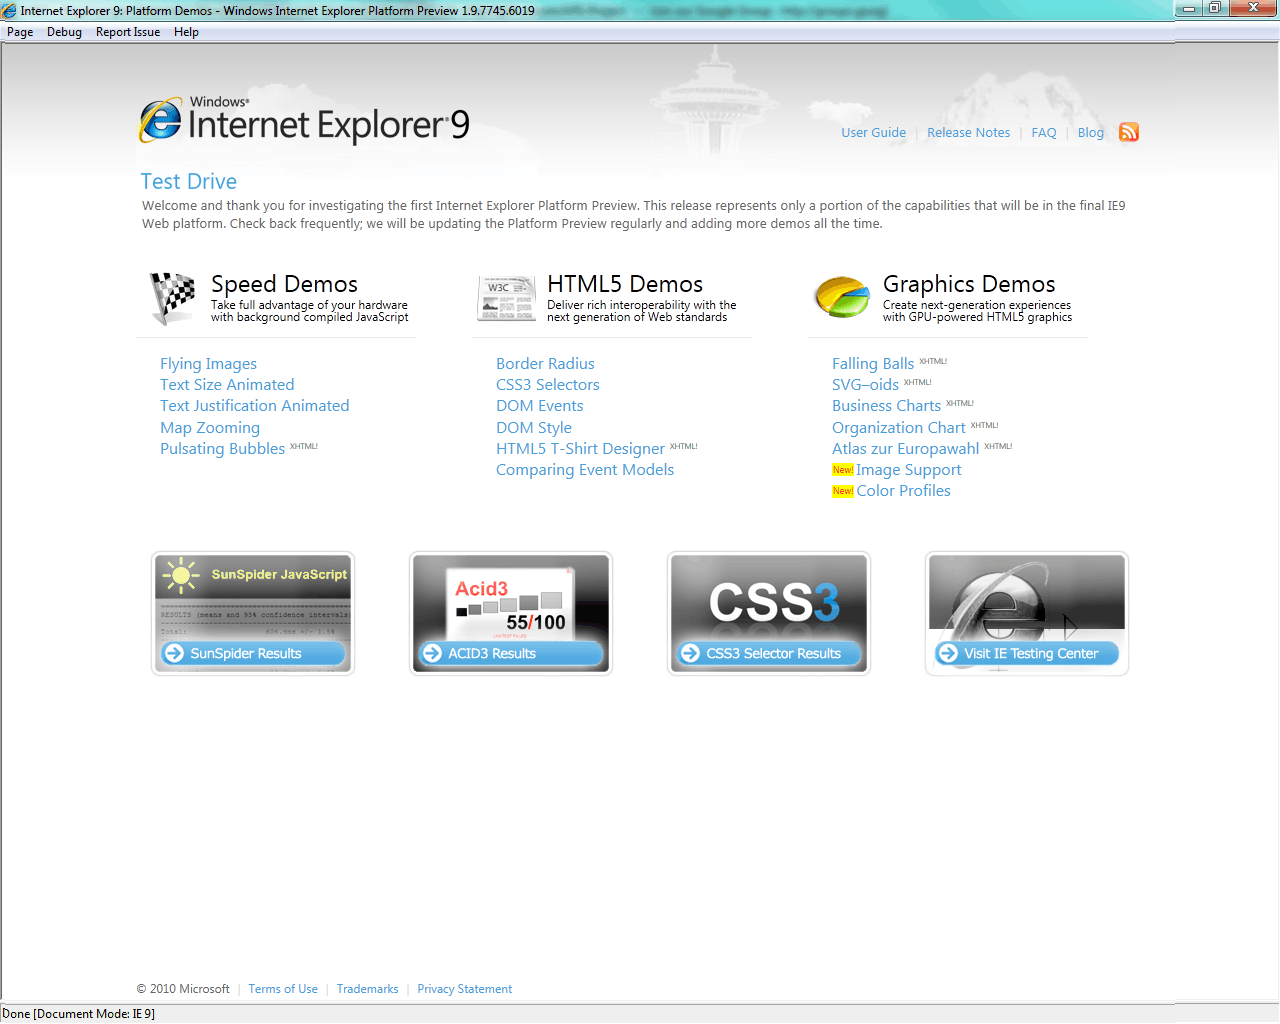The image size is (1280, 1024).
Task: Open the Report Issue menu
Action: point(128,32)
